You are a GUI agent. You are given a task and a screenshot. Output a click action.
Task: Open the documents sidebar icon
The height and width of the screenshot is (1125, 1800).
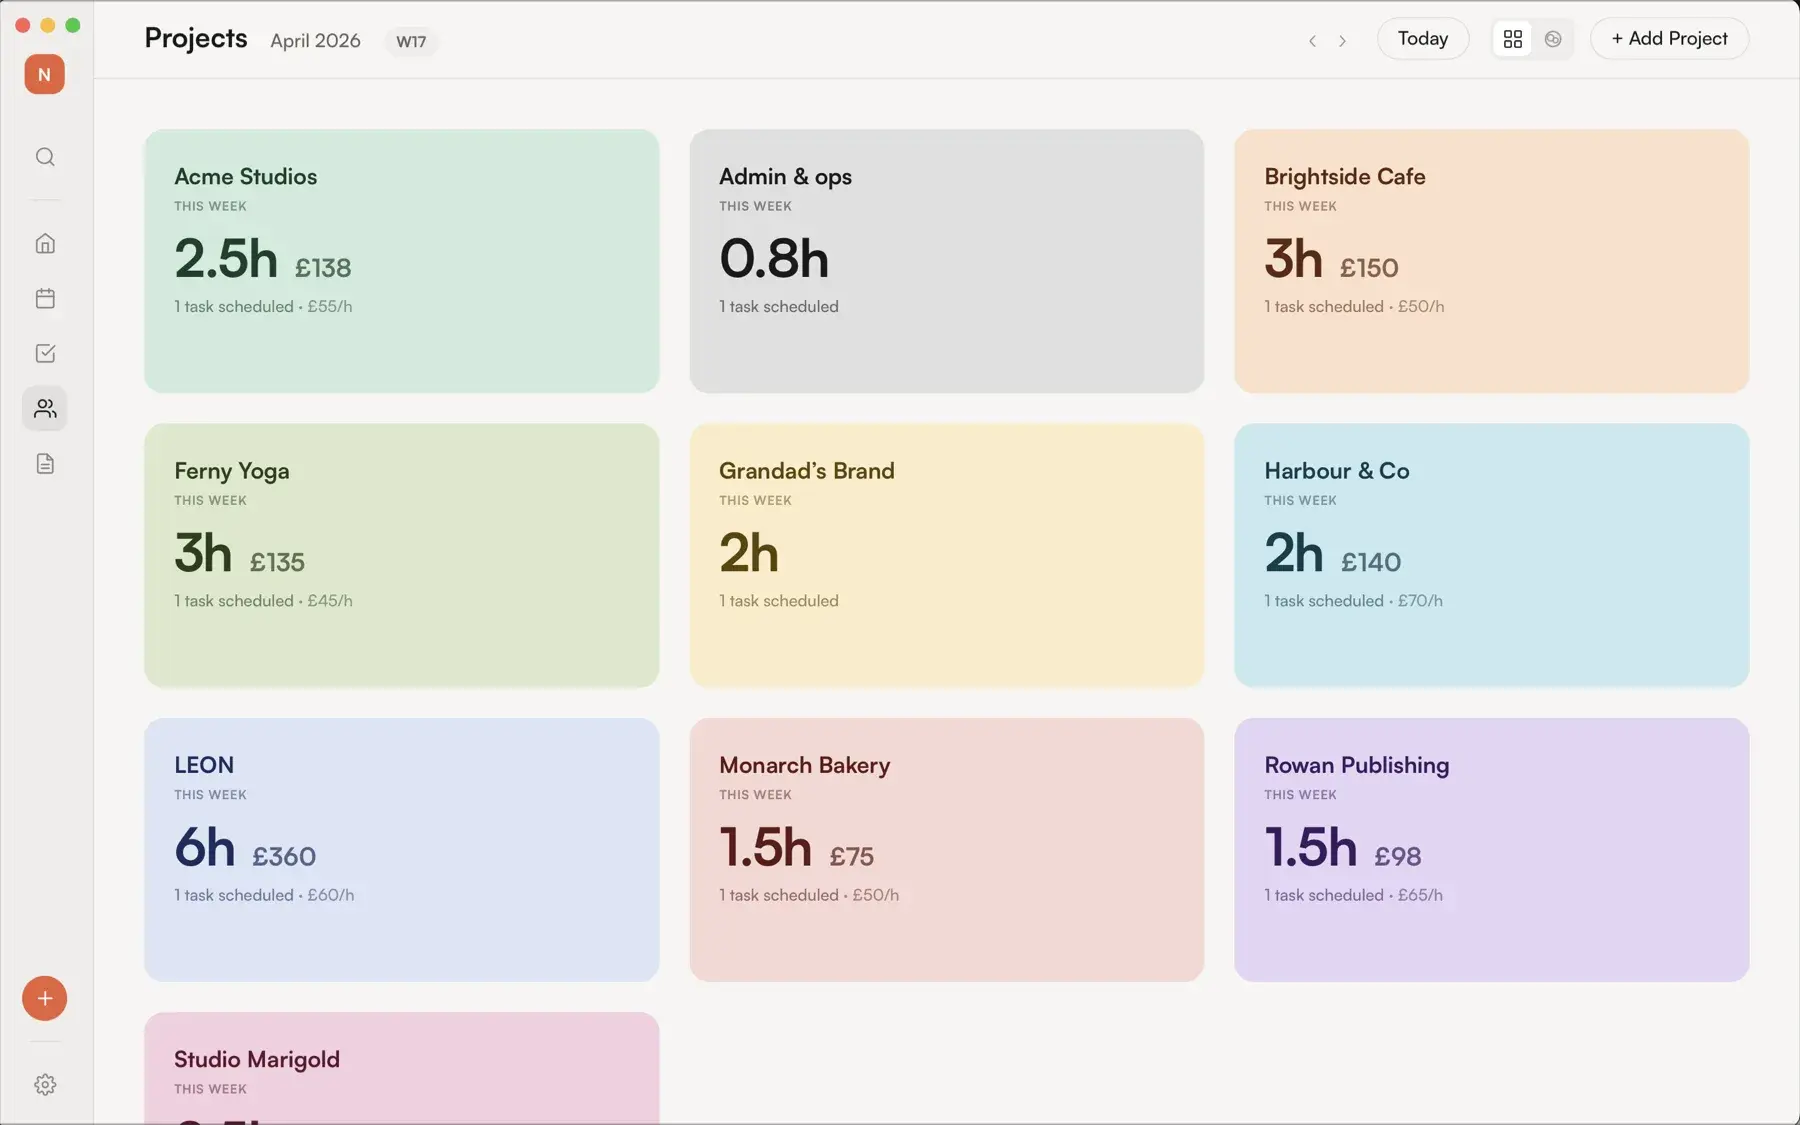coord(45,463)
